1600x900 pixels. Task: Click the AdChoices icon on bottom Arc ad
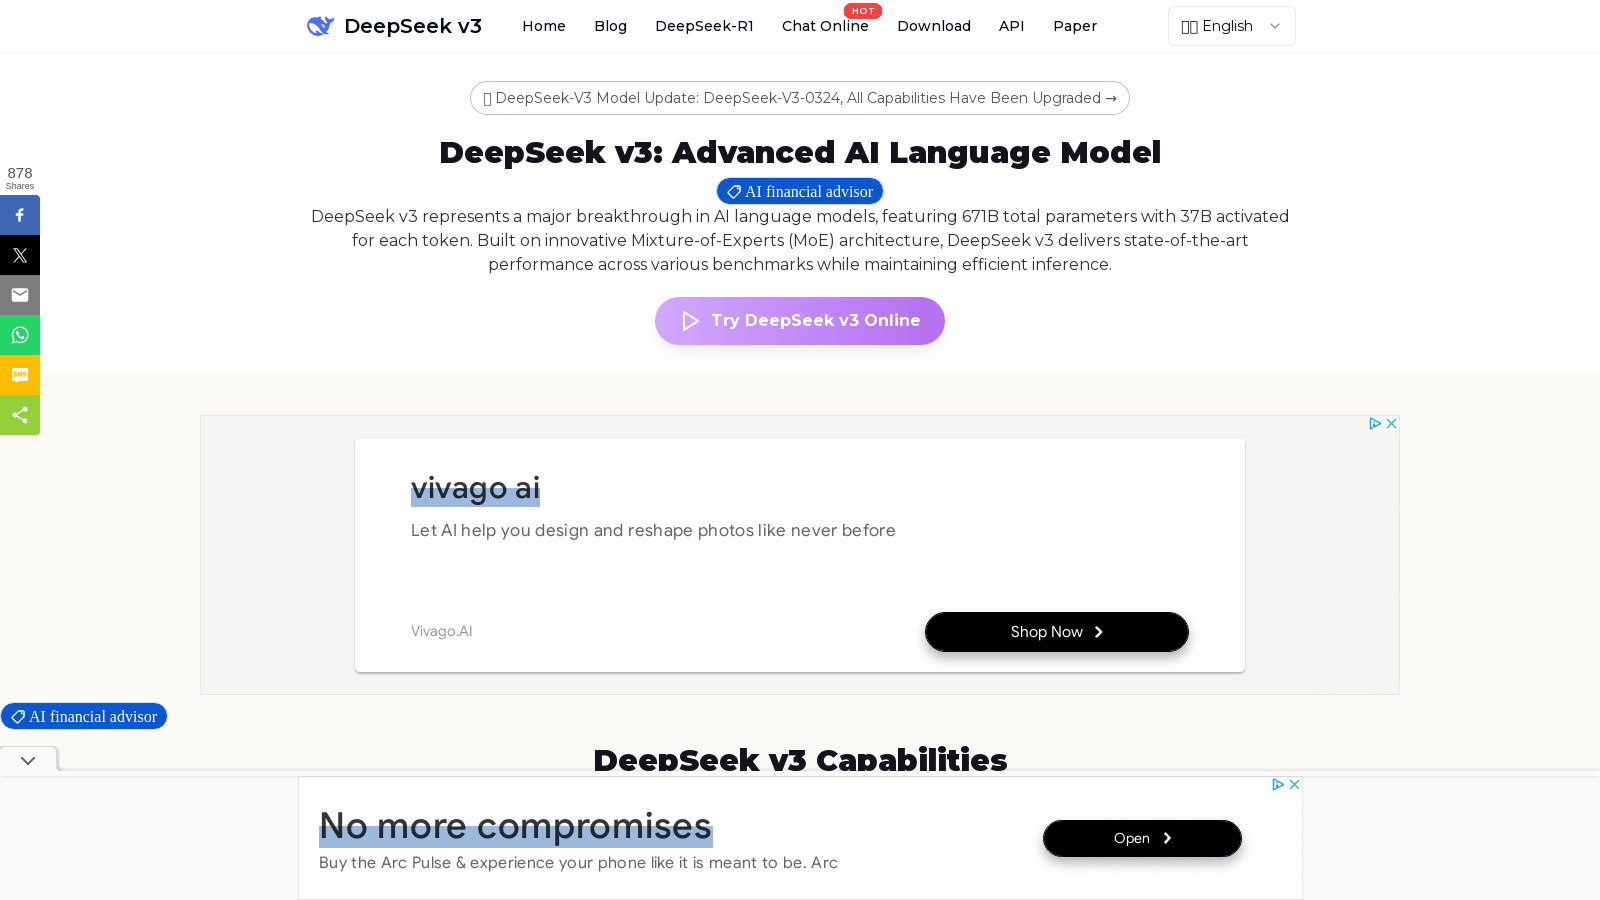[1278, 785]
